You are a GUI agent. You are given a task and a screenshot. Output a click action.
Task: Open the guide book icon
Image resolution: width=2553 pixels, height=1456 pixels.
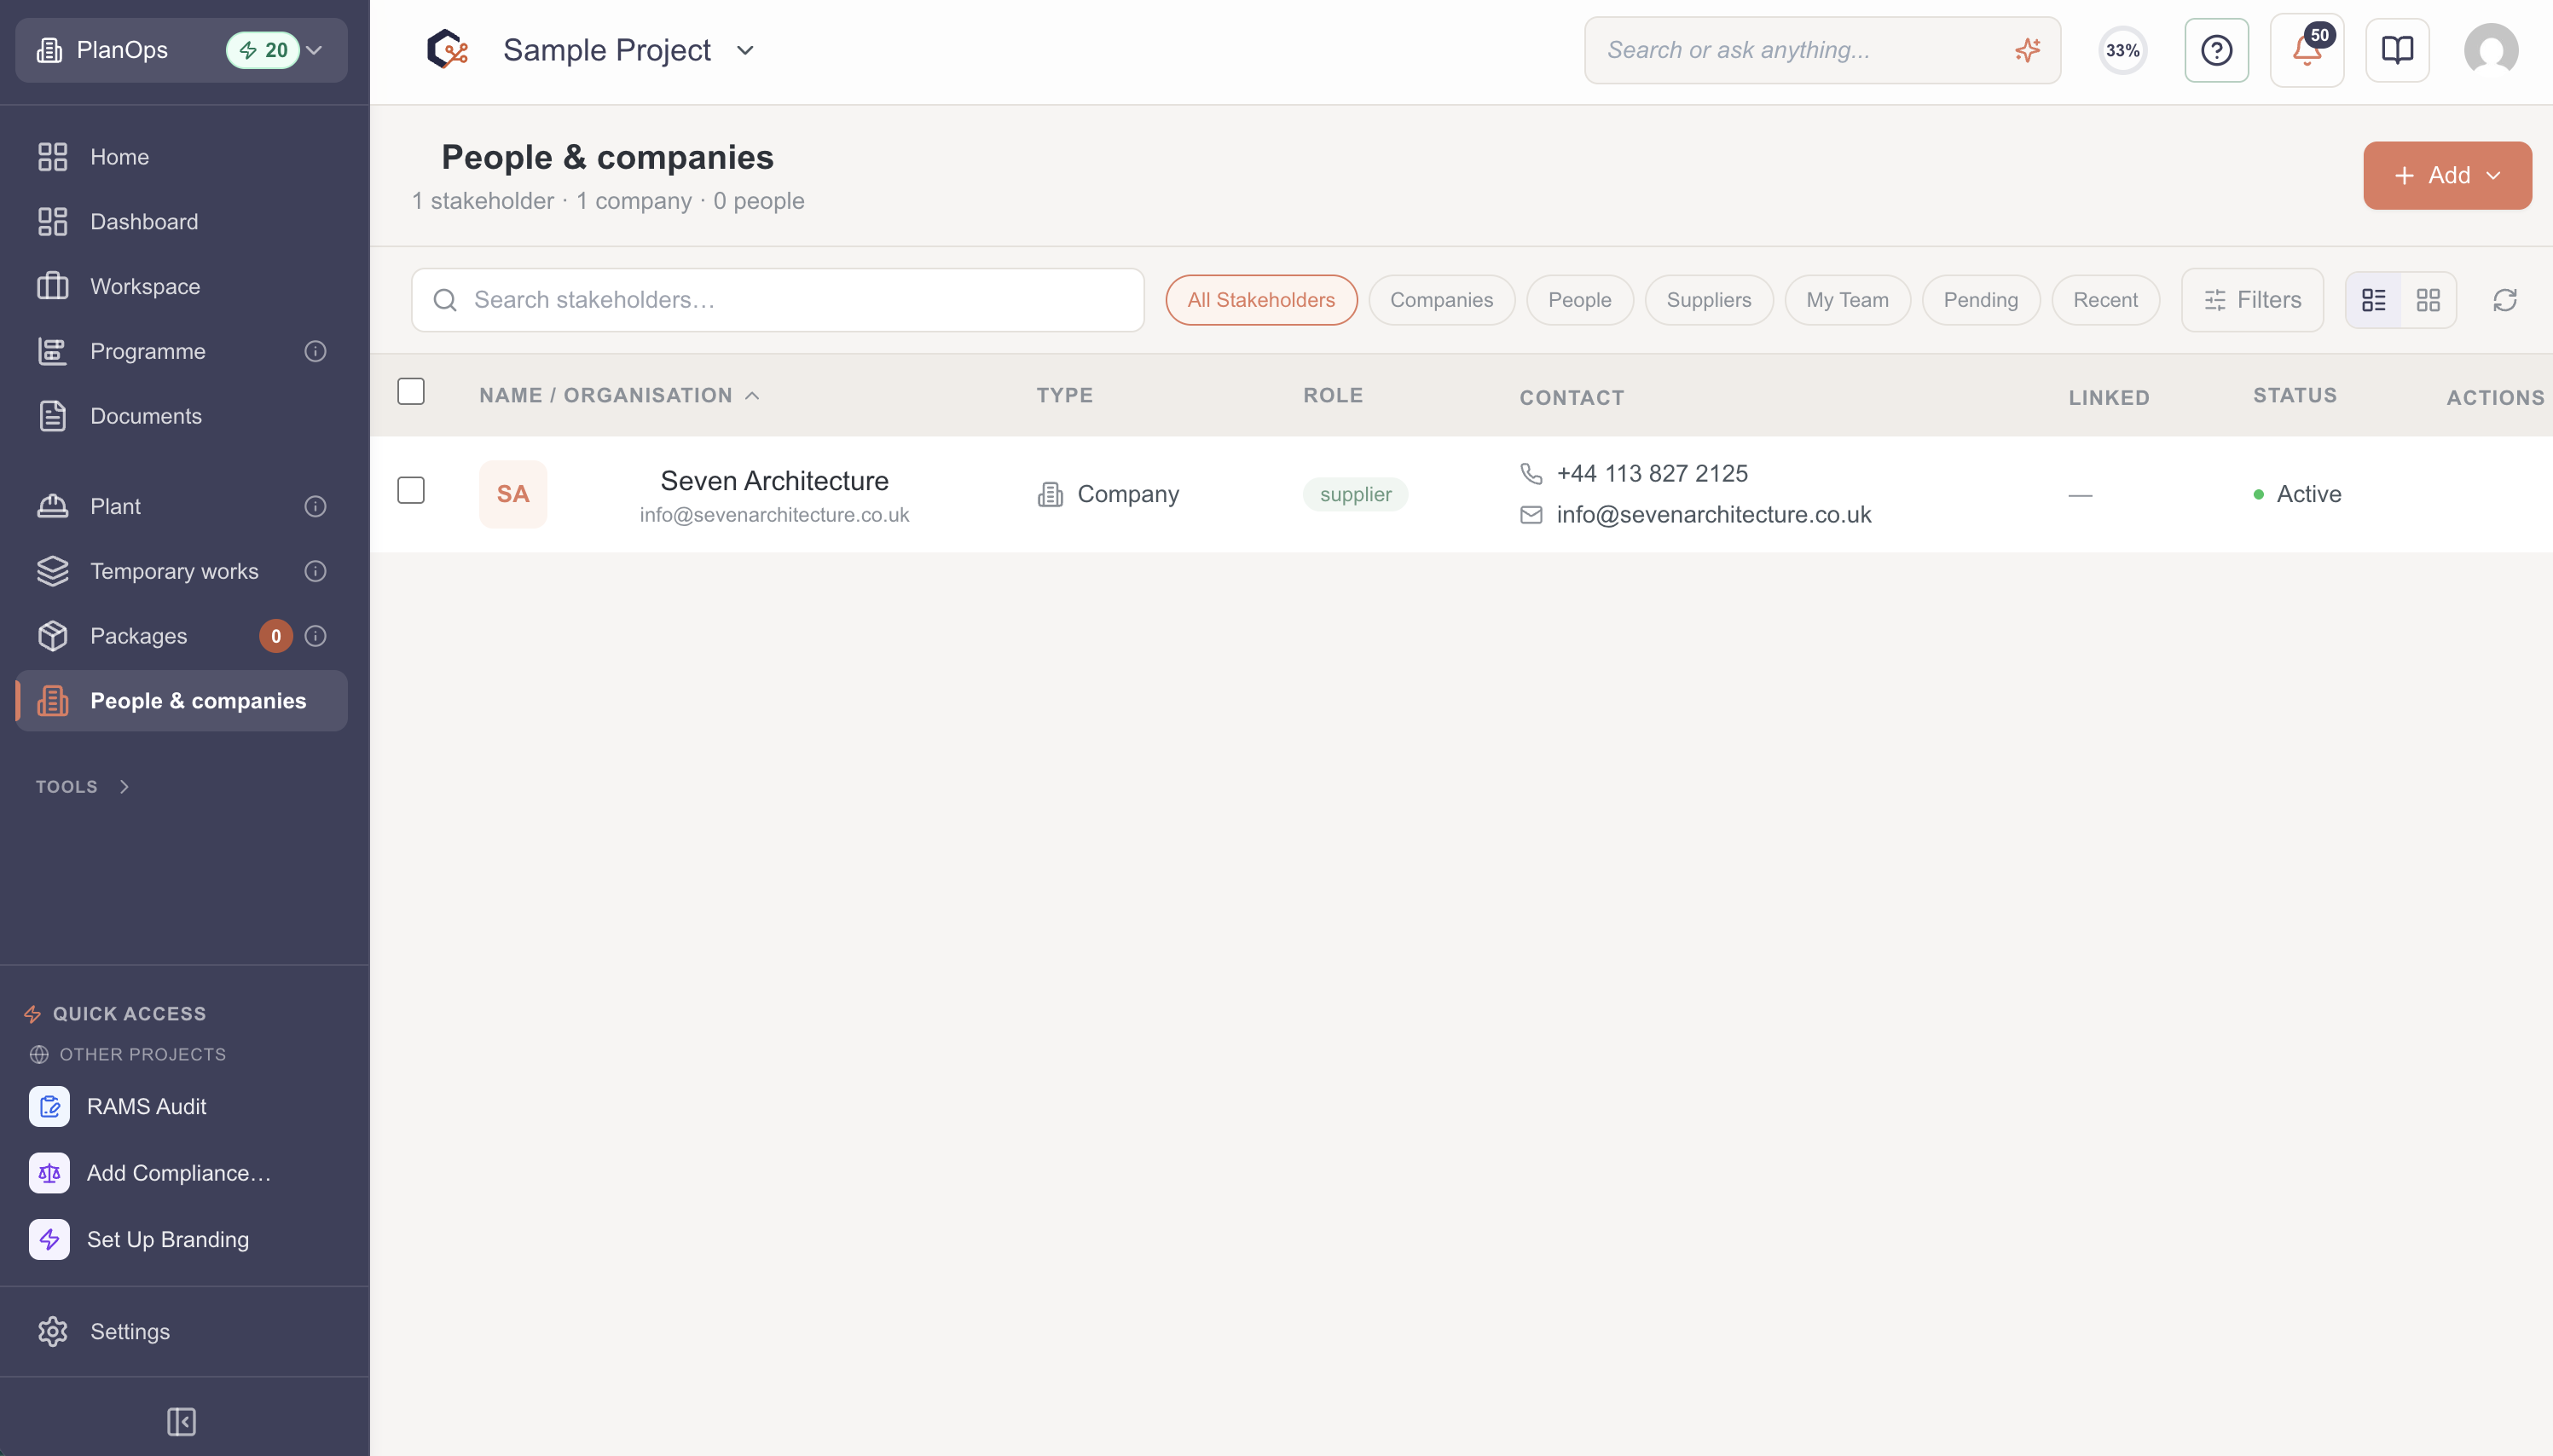2397,50
